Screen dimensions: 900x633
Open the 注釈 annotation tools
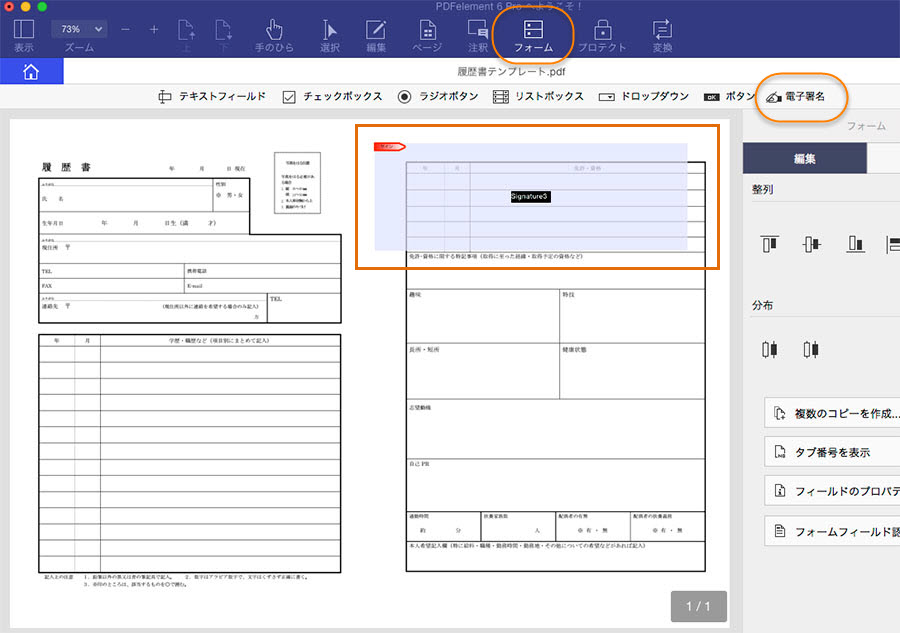pyautogui.click(x=478, y=36)
